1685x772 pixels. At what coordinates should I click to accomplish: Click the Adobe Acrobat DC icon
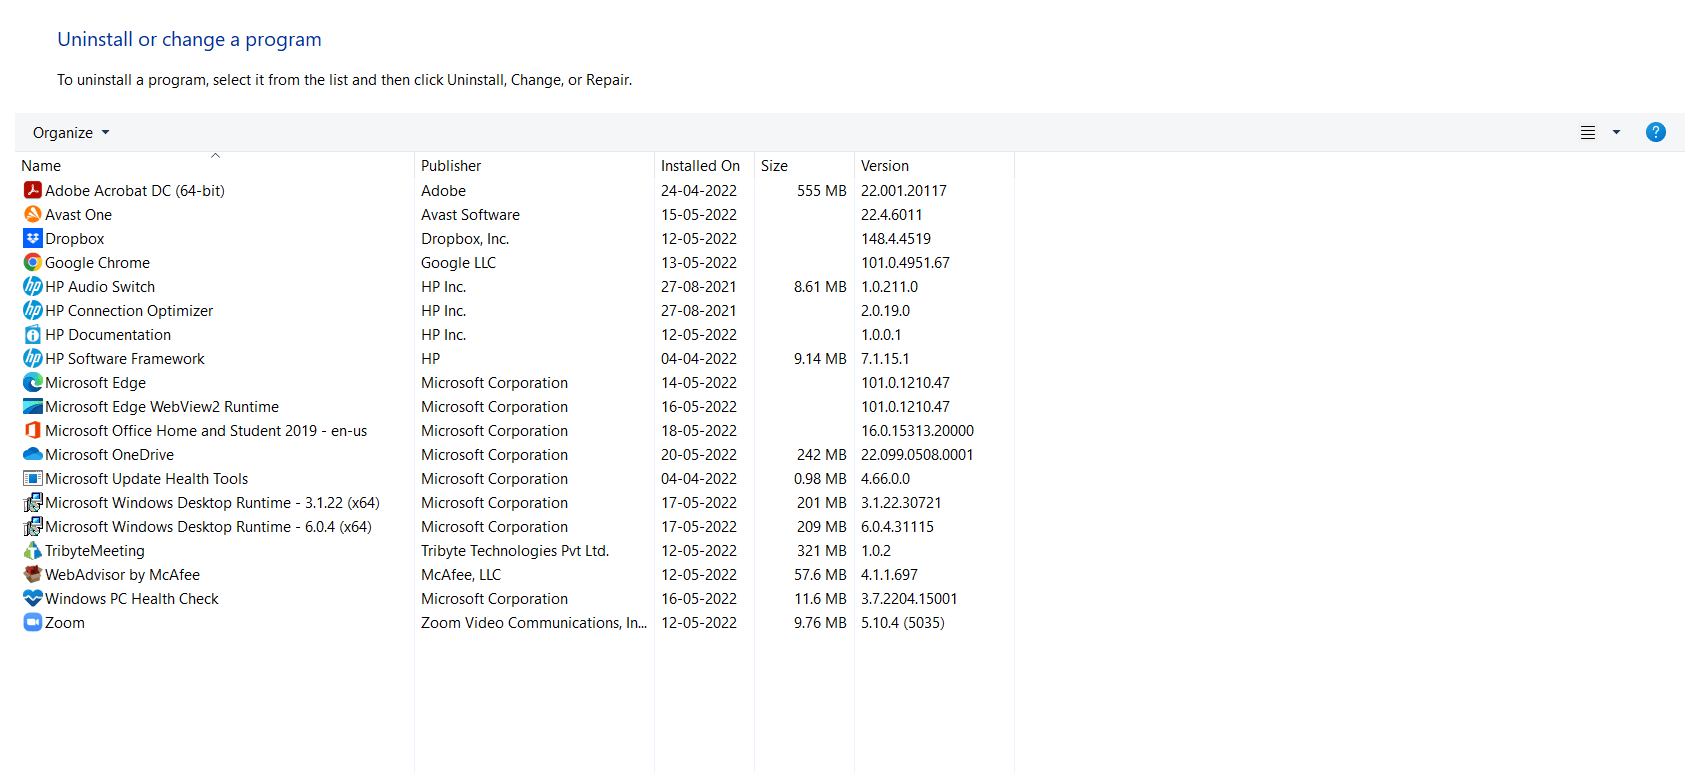pyautogui.click(x=33, y=190)
